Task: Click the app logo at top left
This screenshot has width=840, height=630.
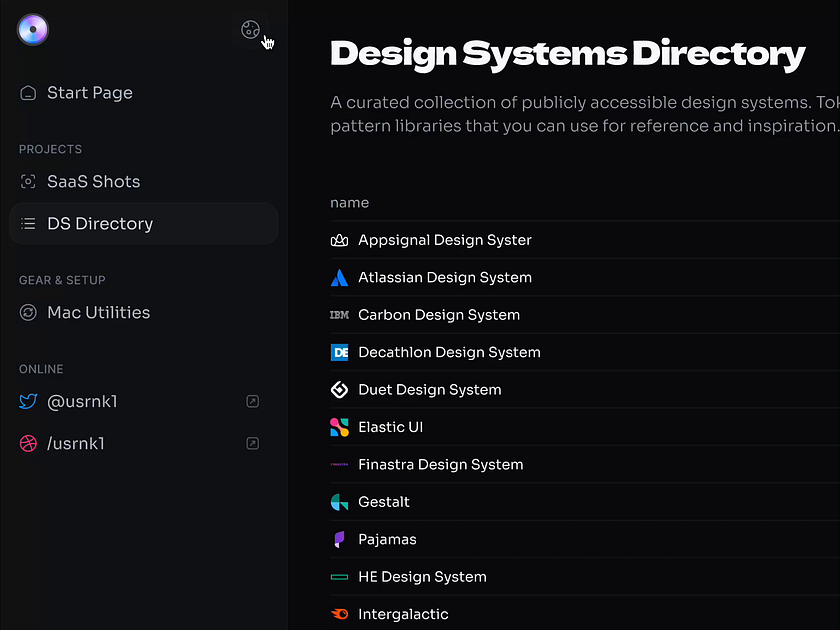Action: (x=32, y=29)
